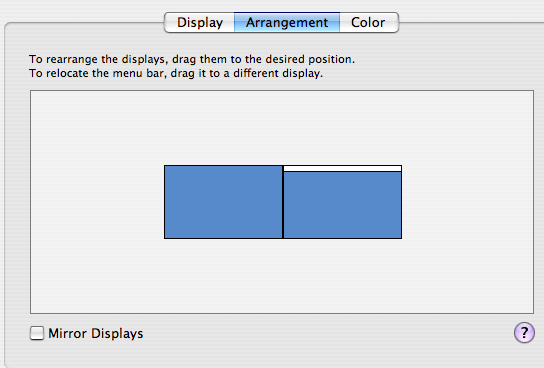Click the border between the two displays
544x368 pixels.
point(283,202)
